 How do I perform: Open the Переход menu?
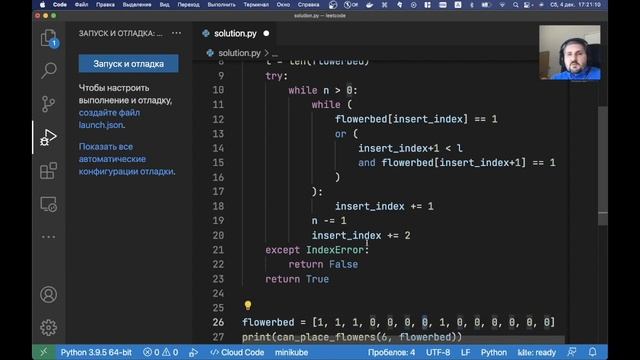[188, 5]
